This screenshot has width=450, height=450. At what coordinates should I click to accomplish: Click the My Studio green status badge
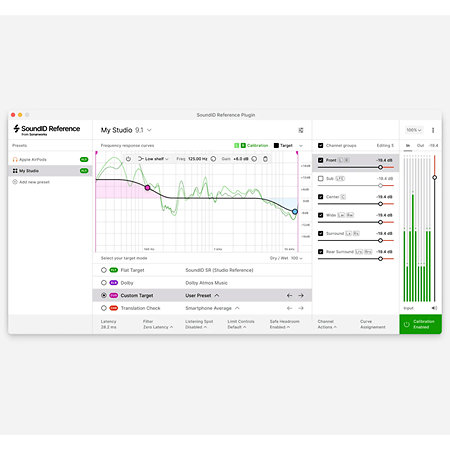coord(84,171)
